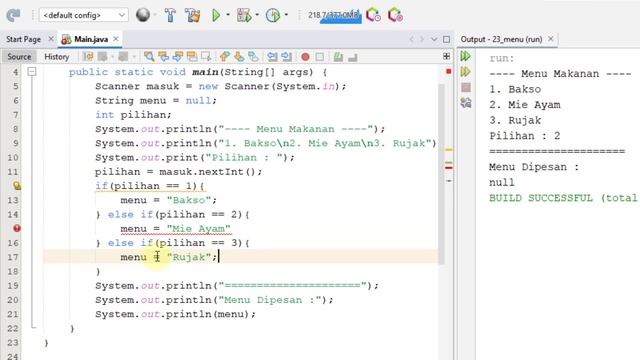Click Stop Macro Recording square icon

tap(320, 57)
